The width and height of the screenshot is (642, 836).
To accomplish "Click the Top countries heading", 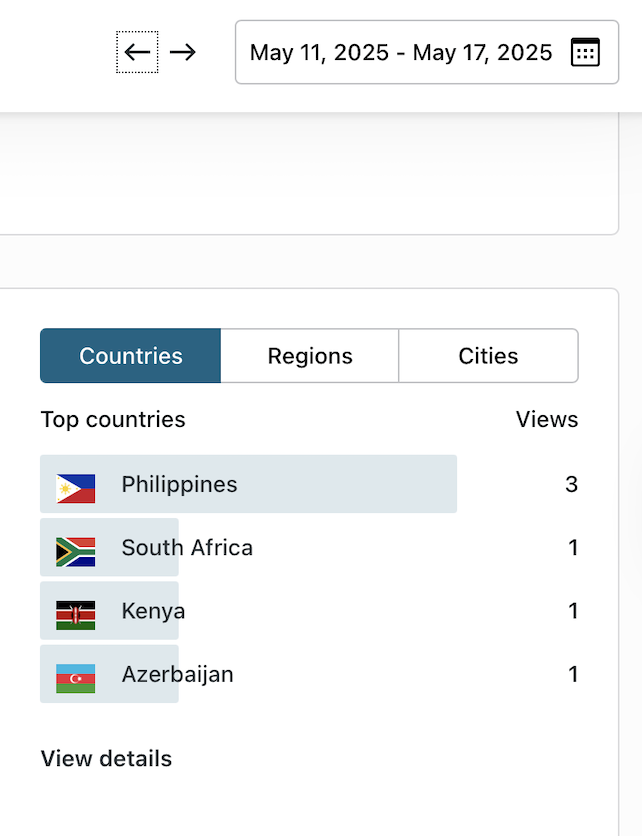I will [113, 420].
